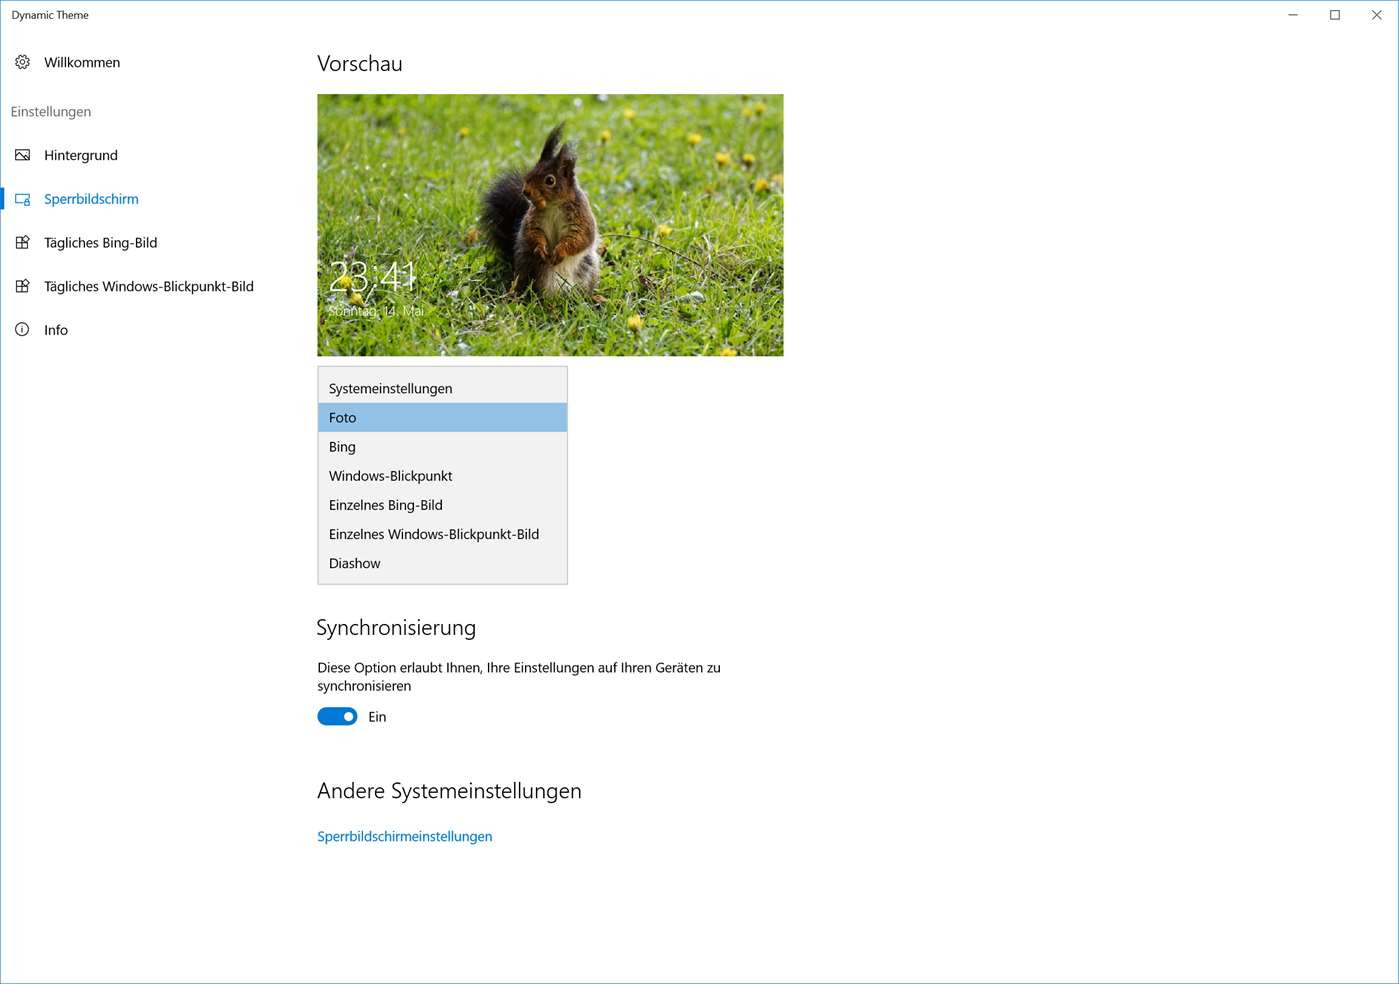Select Diashow from the list

442,562
